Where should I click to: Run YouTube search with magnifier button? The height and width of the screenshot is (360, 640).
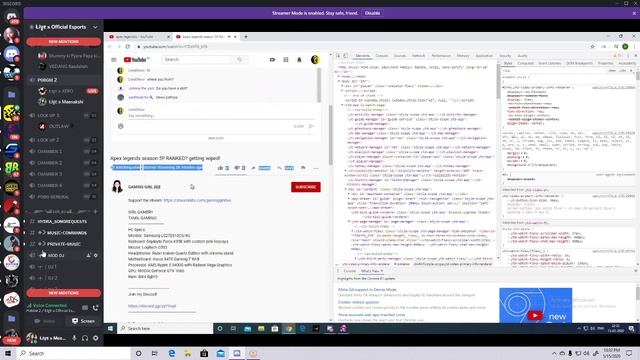(x=240, y=60)
